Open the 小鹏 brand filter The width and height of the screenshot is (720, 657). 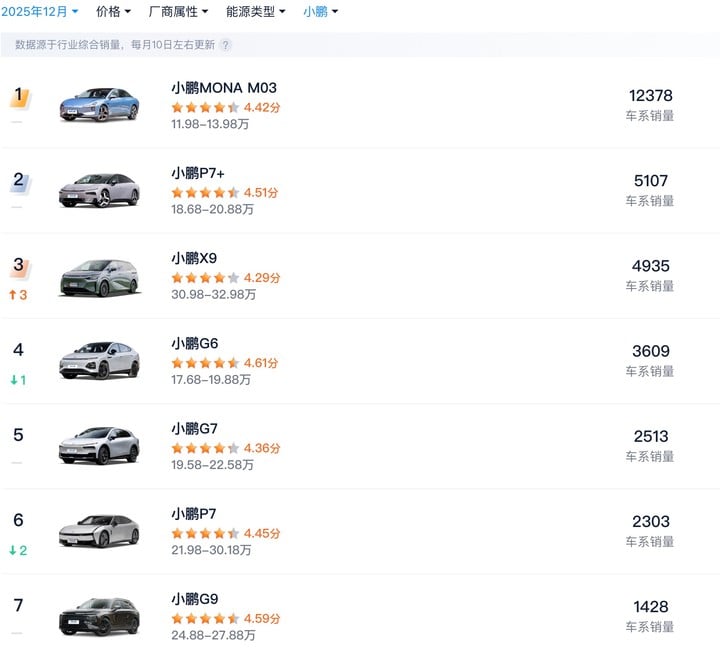pos(321,12)
